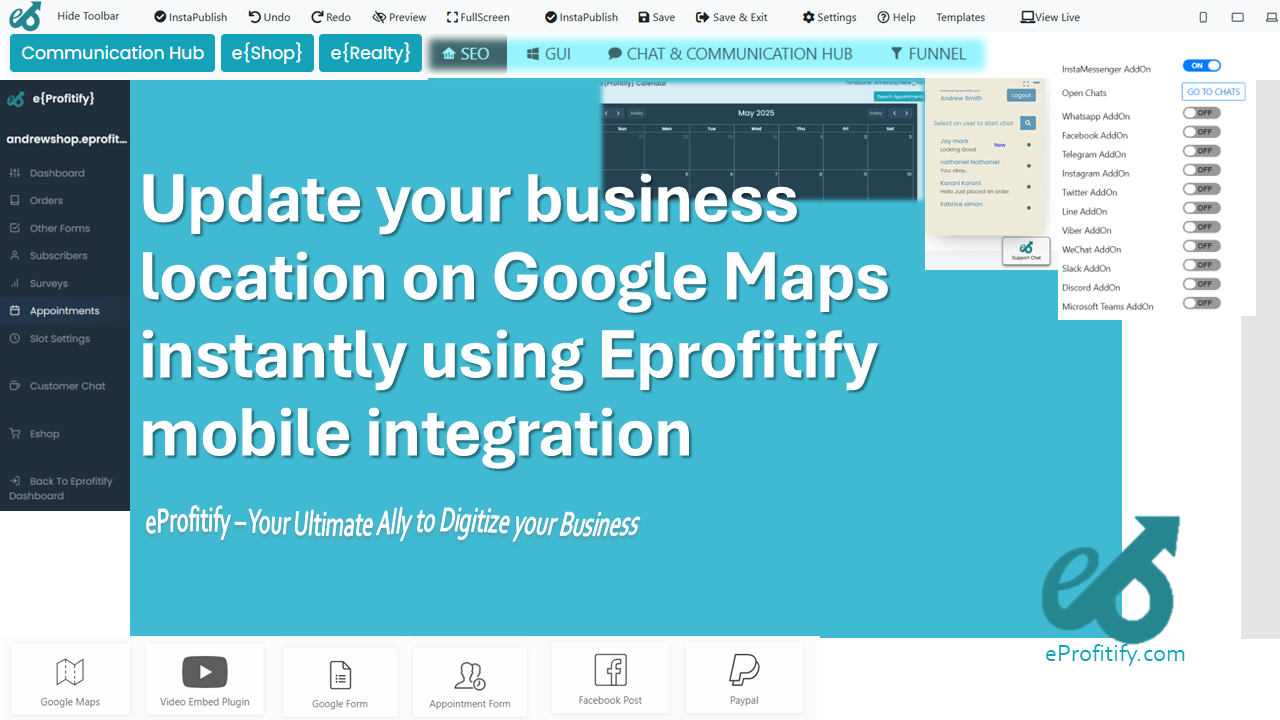Open Help from the toolbar

click(x=896, y=17)
